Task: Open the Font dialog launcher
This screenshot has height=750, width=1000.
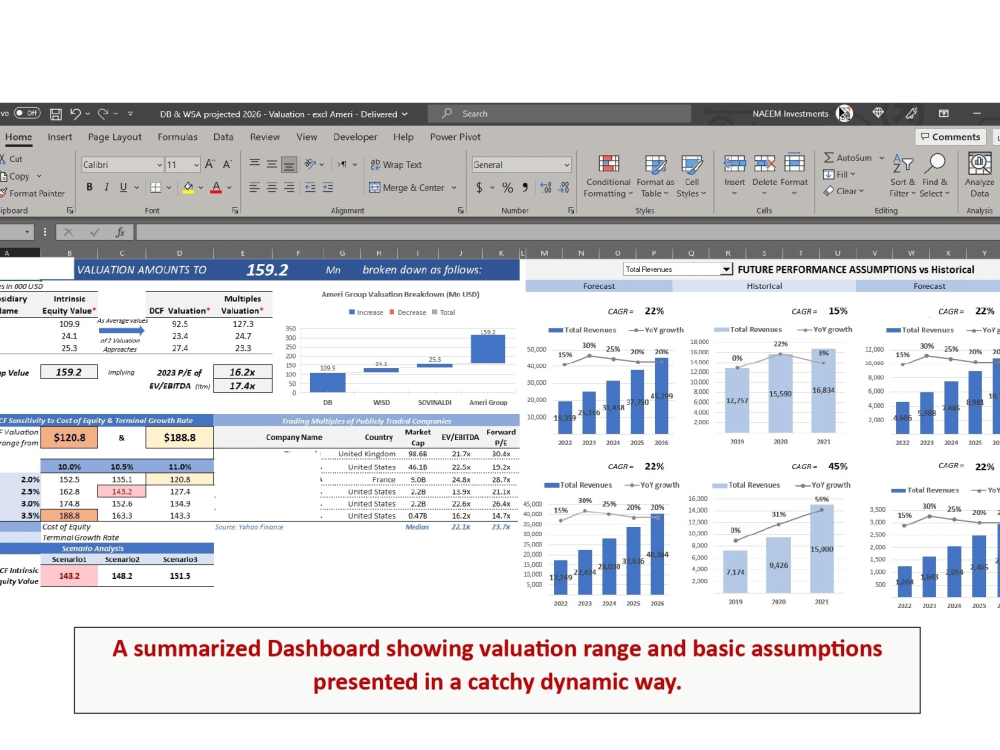Action: 235,210
